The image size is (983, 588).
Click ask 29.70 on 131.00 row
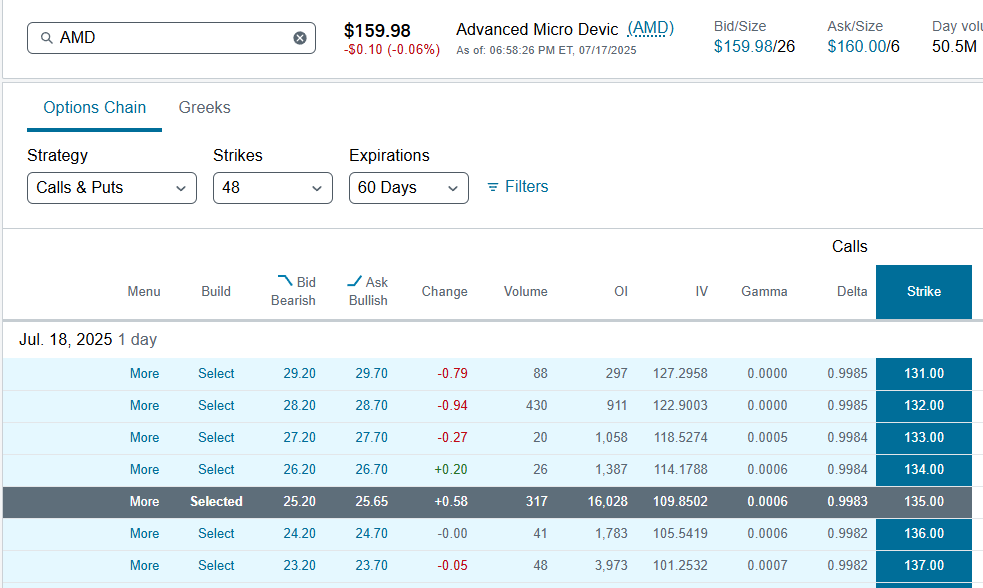[372, 374]
